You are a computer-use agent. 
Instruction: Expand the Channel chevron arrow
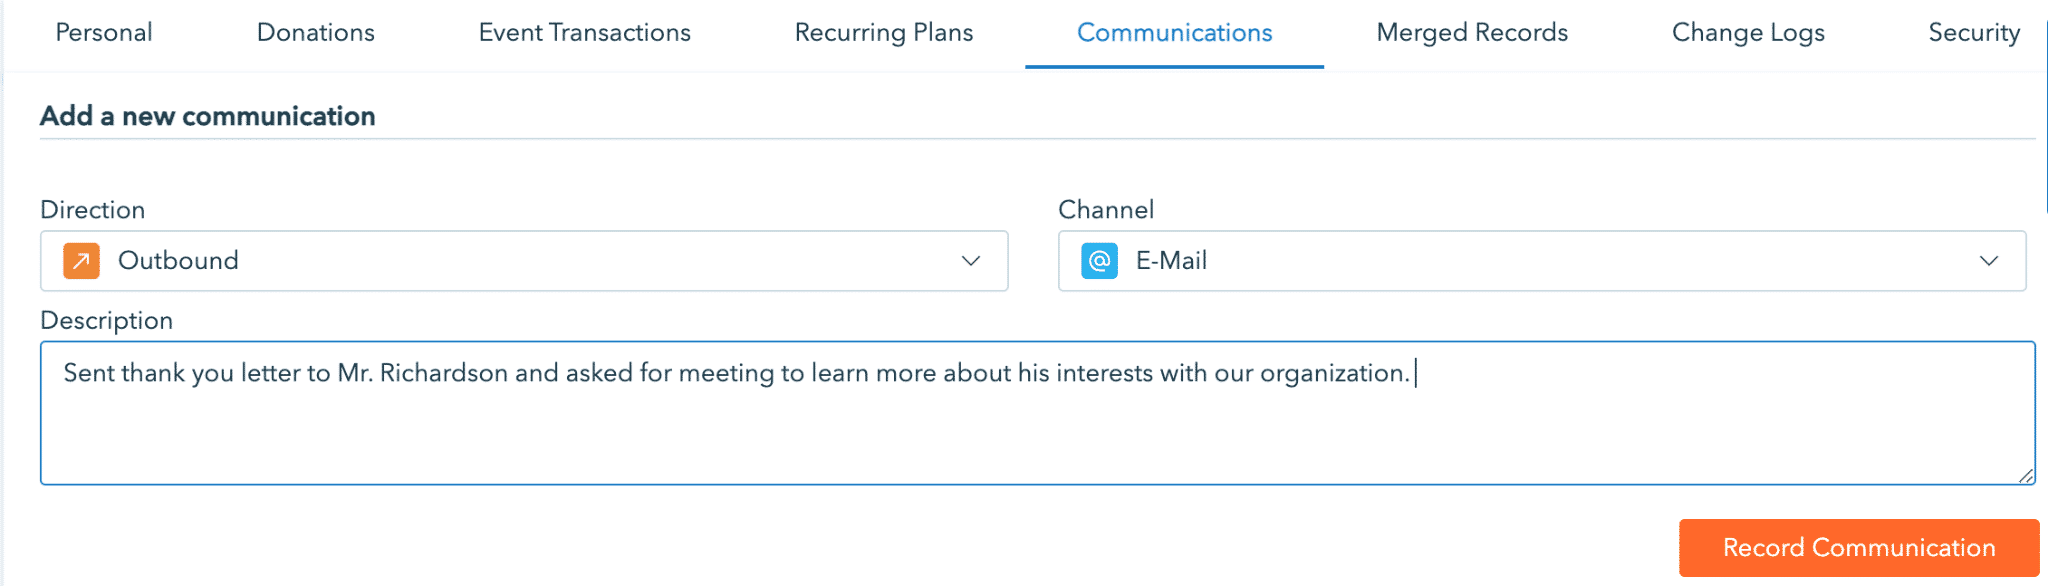point(1988,261)
